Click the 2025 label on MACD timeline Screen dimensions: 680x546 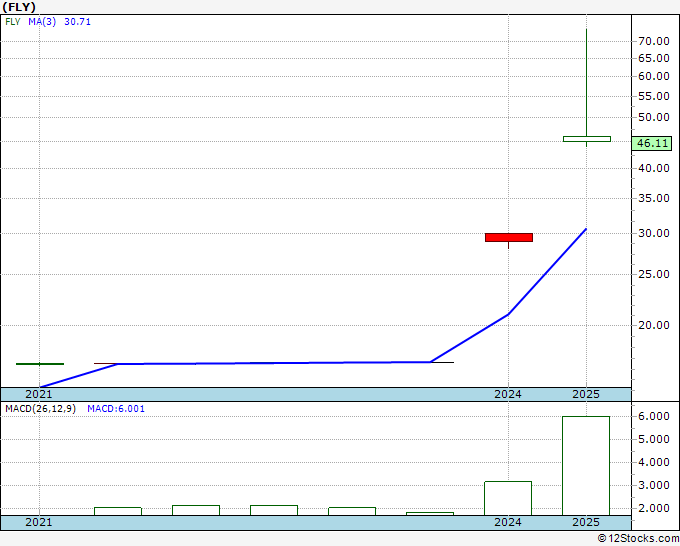(x=586, y=522)
